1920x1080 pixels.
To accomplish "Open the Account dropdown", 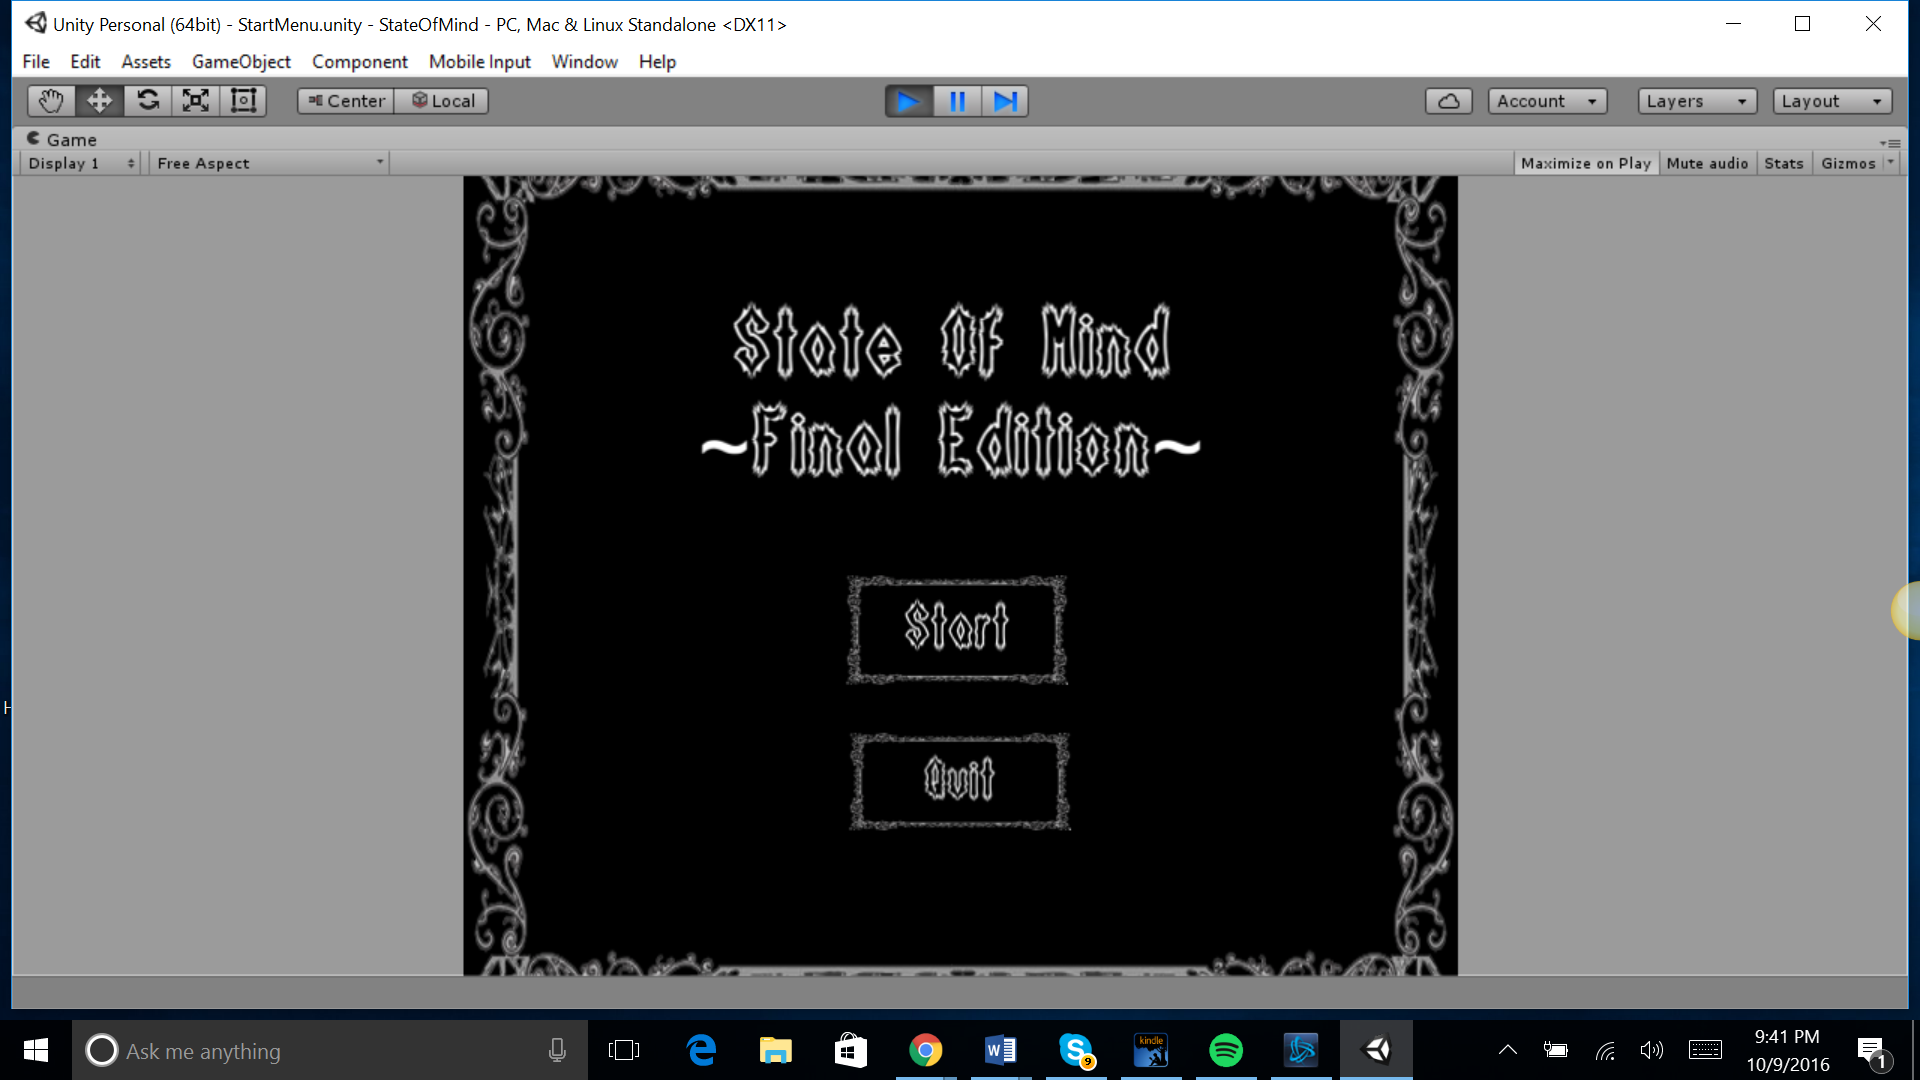I will 1547,101.
